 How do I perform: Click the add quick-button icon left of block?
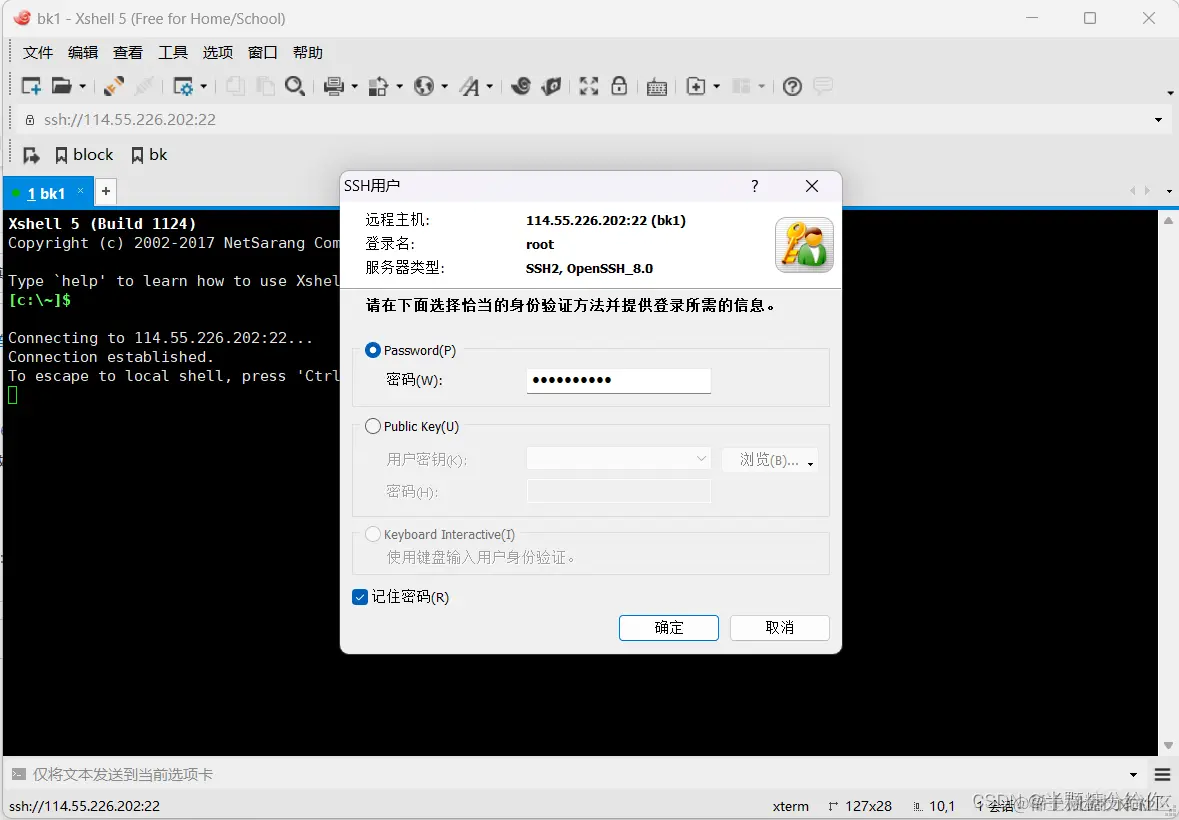tap(31, 156)
